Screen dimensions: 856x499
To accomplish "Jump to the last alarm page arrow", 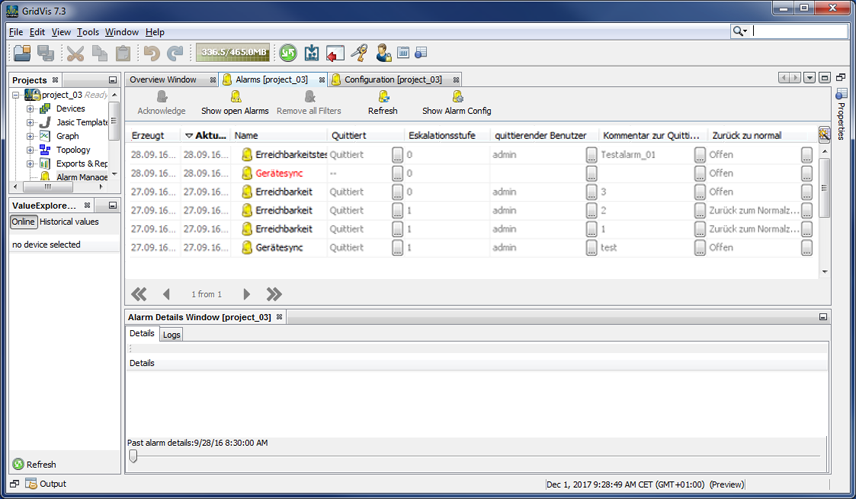I will point(274,294).
